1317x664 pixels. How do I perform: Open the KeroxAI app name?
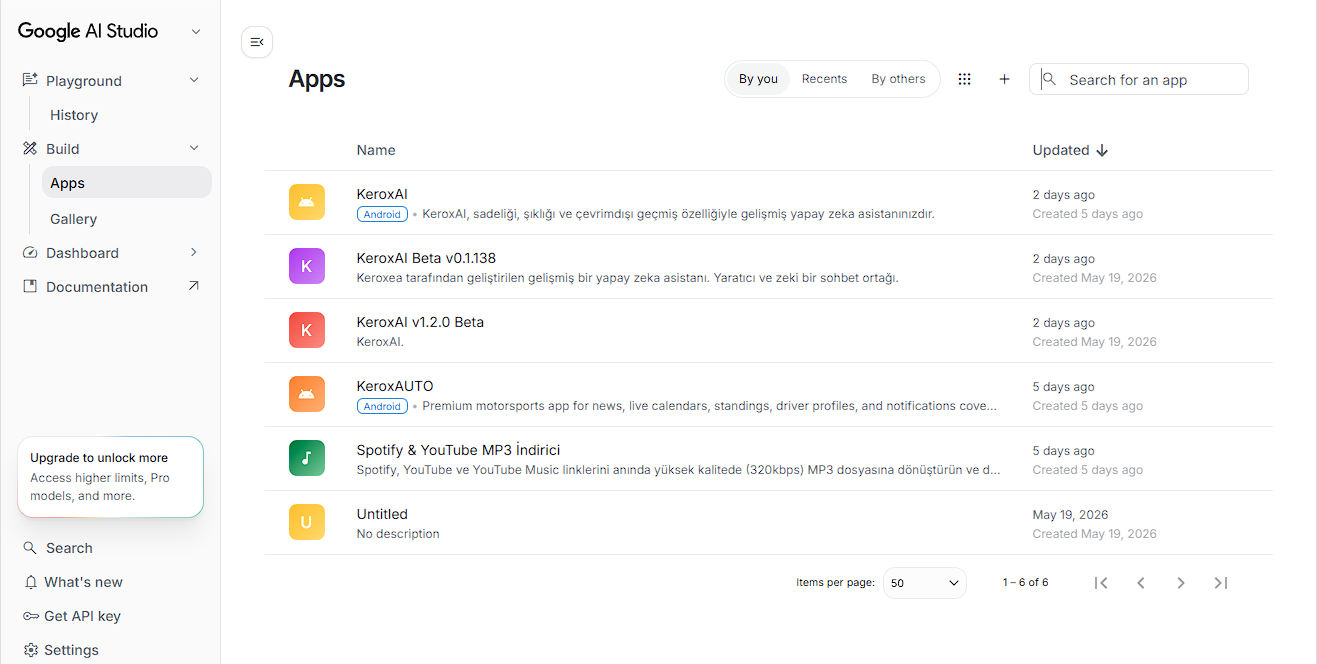pyautogui.click(x=382, y=194)
